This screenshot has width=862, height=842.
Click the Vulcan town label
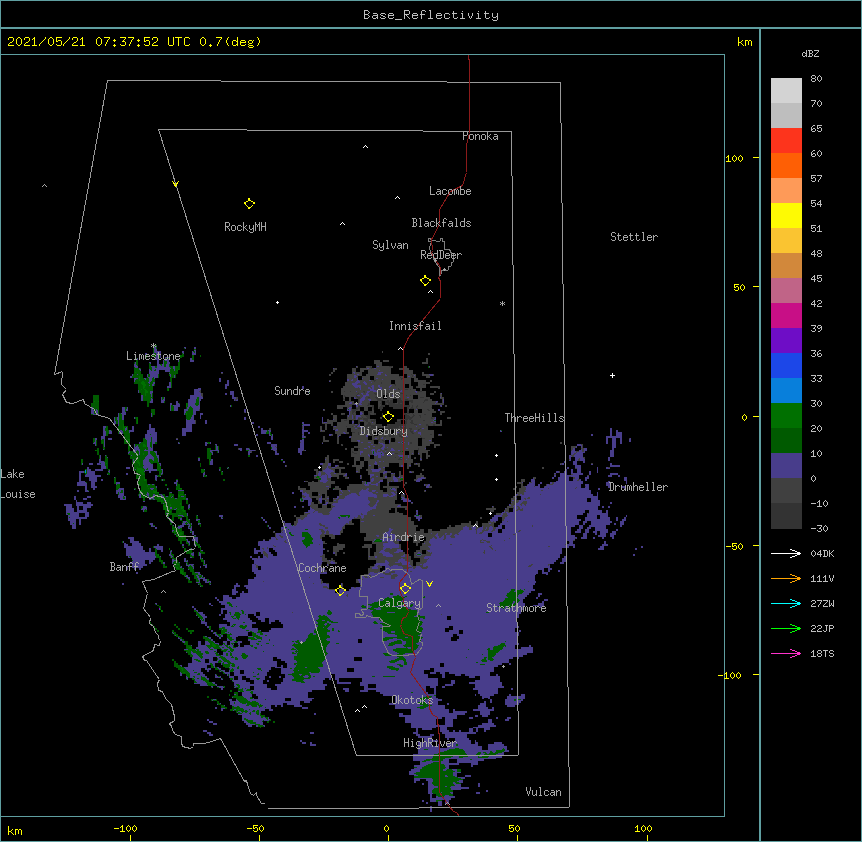point(543,792)
